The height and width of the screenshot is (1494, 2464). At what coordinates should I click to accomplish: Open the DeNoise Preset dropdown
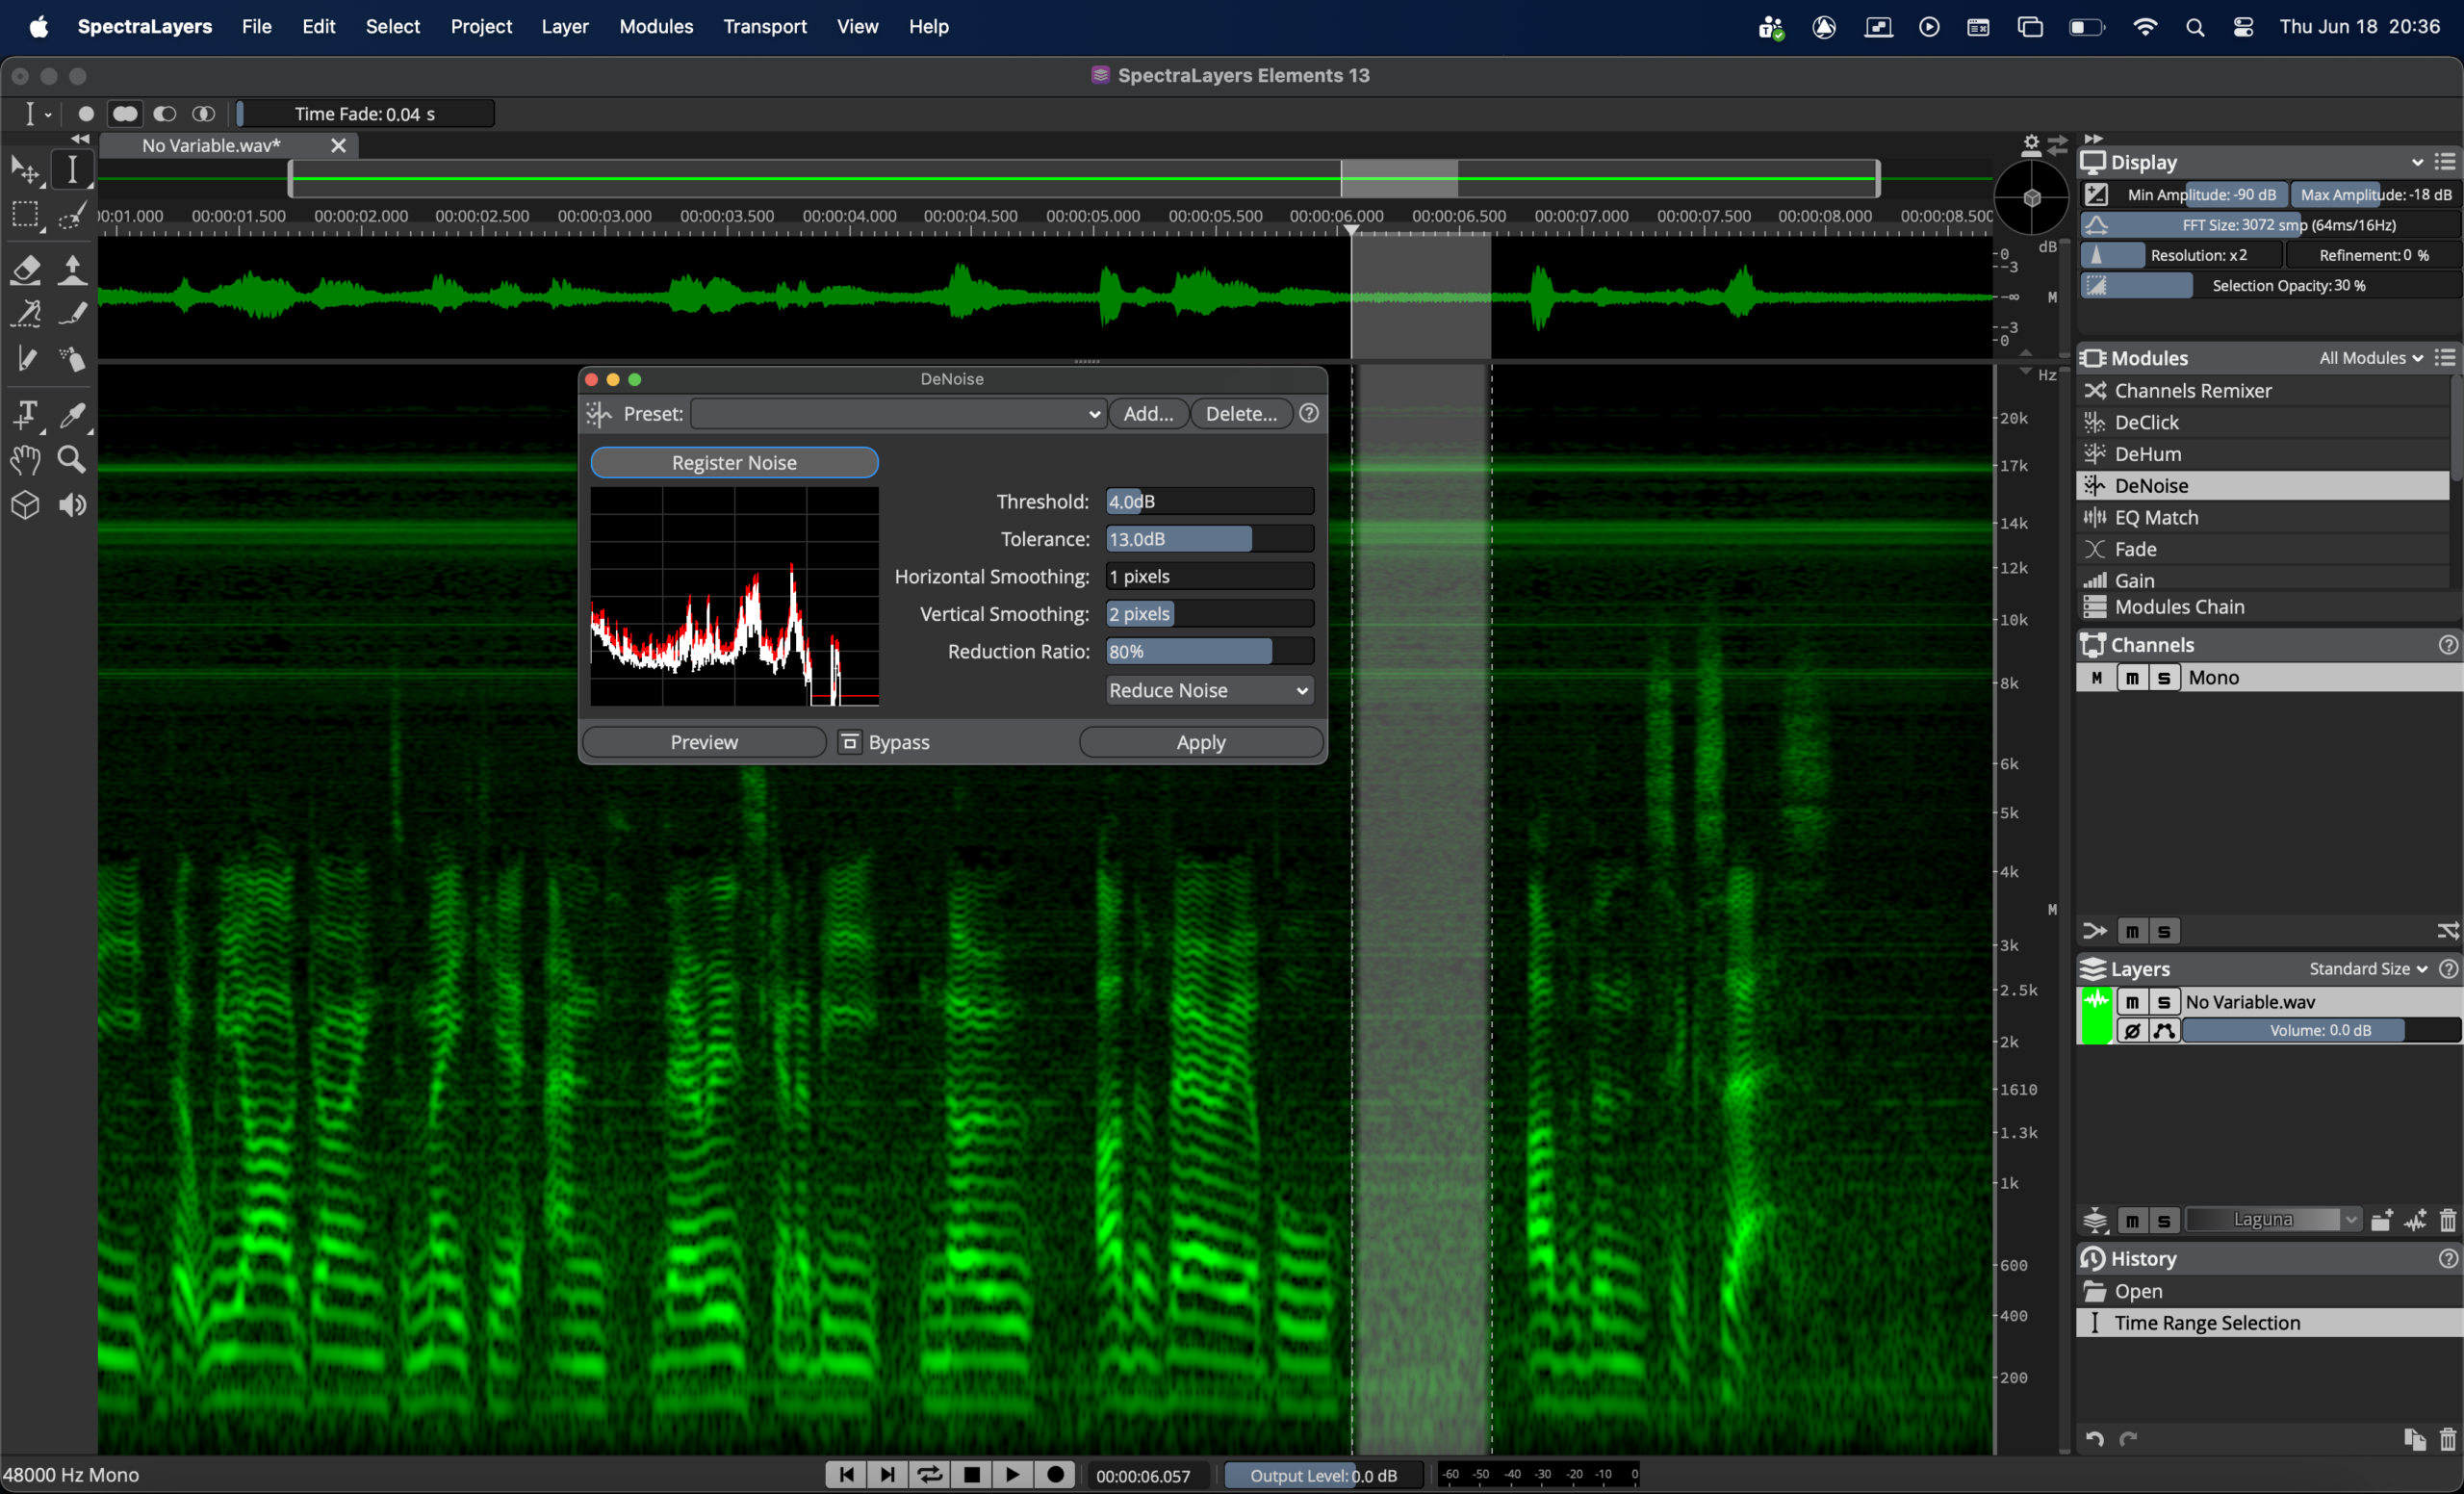tap(898, 414)
